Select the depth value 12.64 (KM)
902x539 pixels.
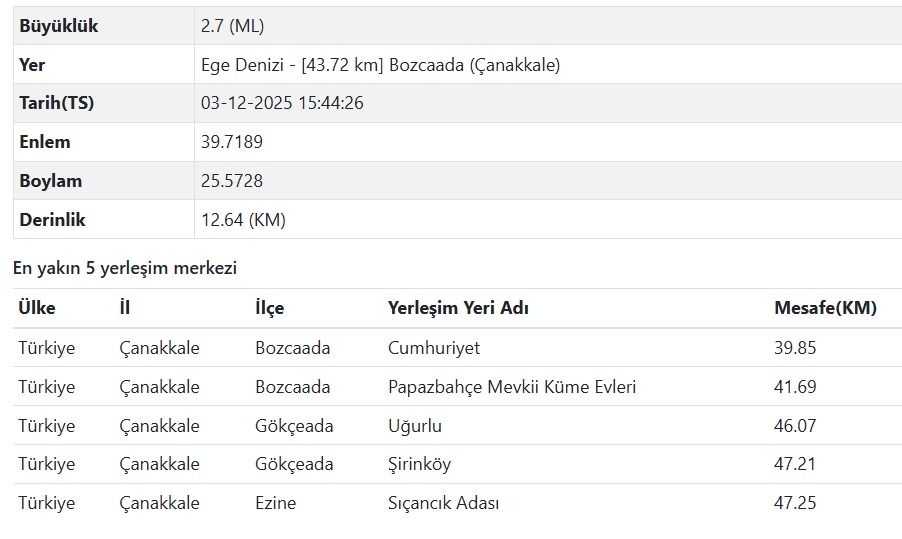click(x=243, y=220)
